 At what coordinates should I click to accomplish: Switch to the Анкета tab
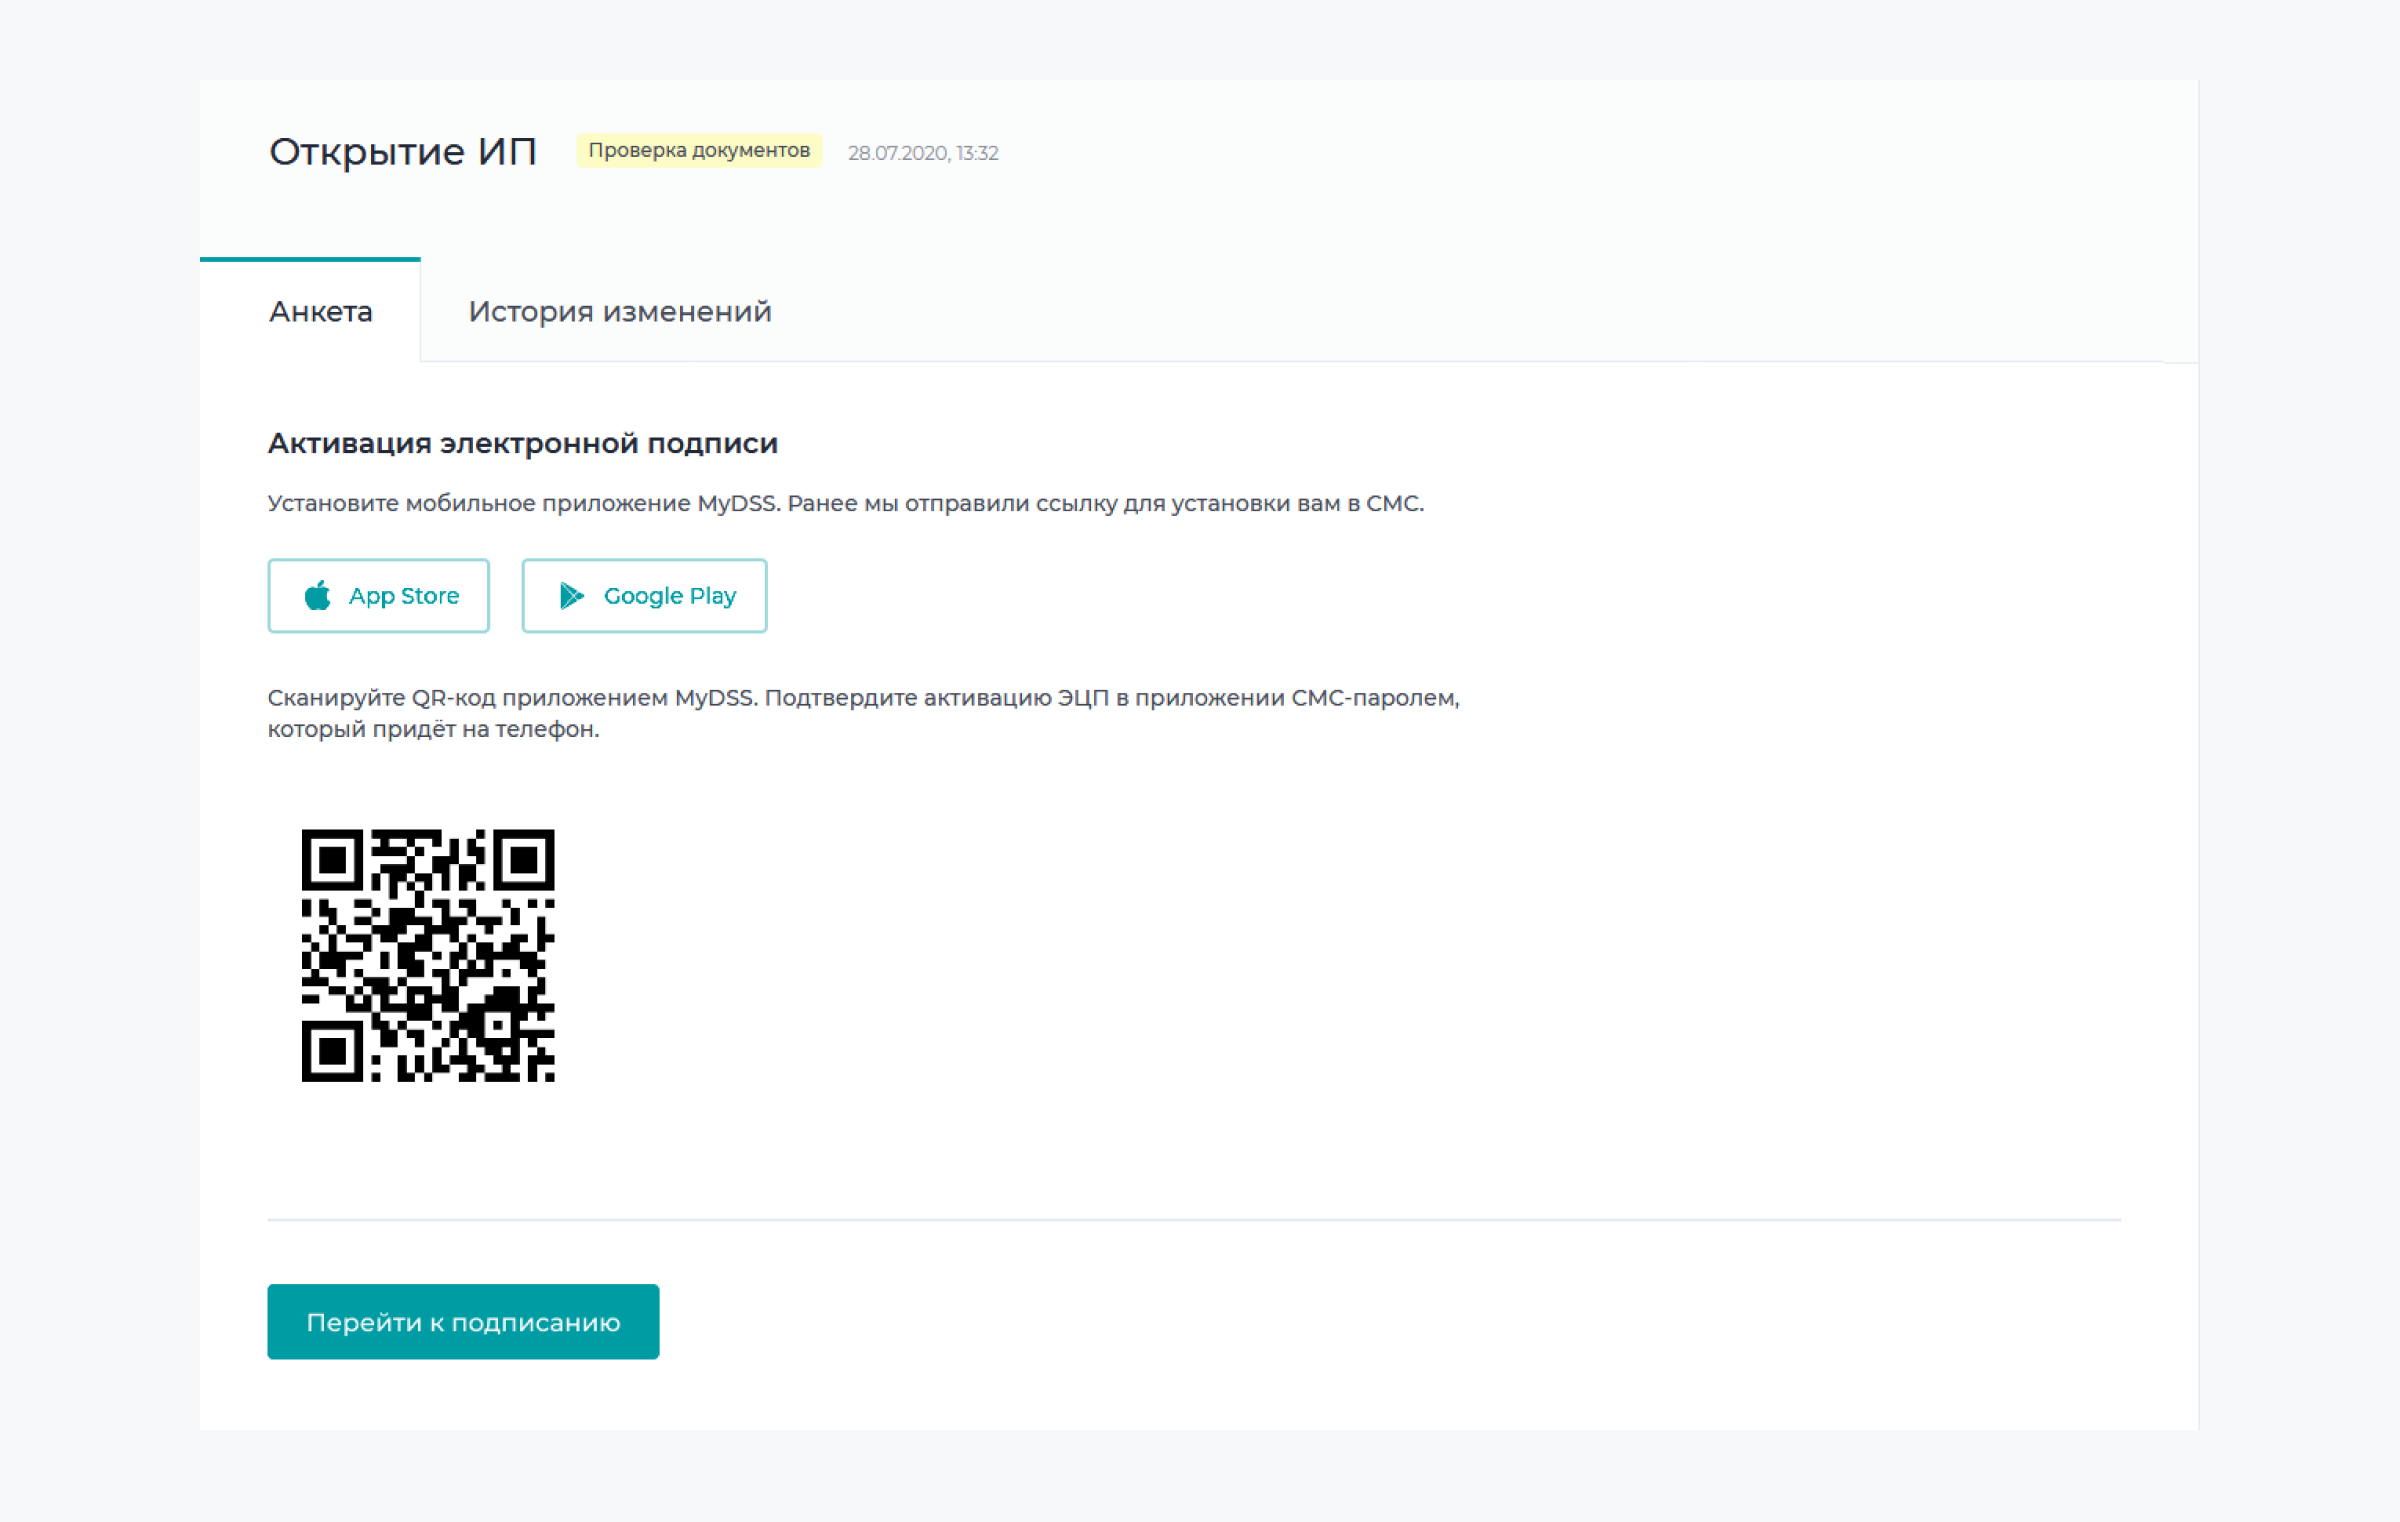point(320,312)
